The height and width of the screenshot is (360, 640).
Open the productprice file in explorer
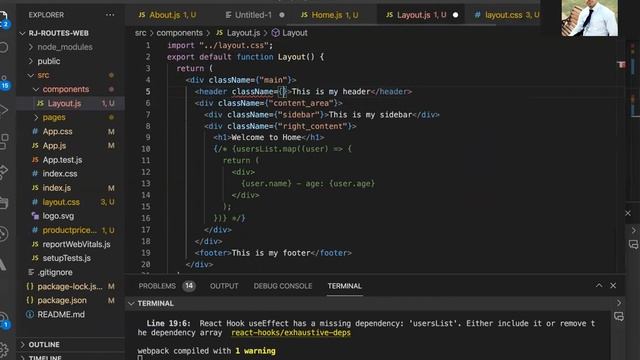71,230
